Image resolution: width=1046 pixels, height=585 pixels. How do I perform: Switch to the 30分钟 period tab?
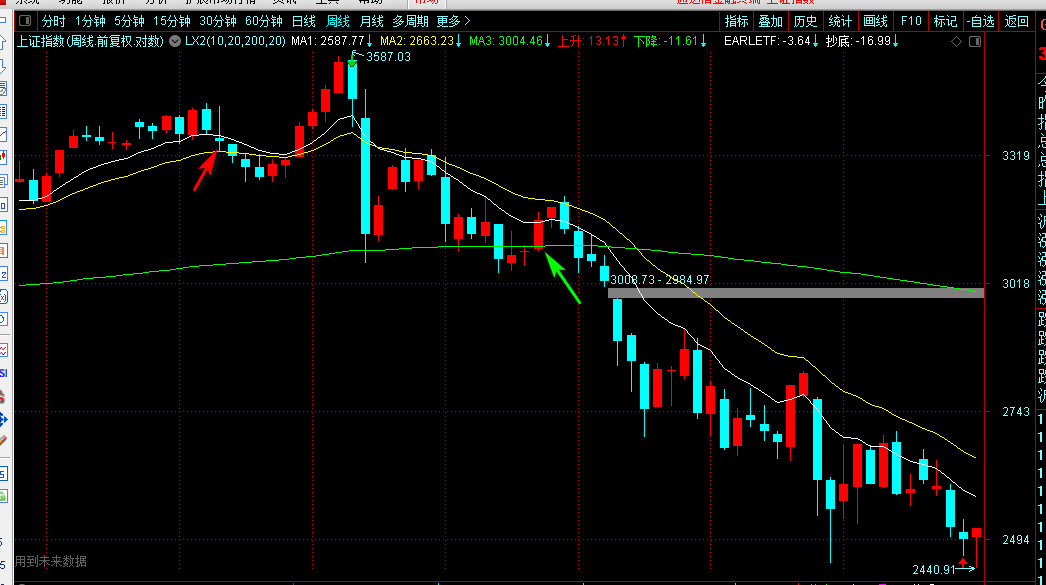pyautogui.click(x=217, y=21)
